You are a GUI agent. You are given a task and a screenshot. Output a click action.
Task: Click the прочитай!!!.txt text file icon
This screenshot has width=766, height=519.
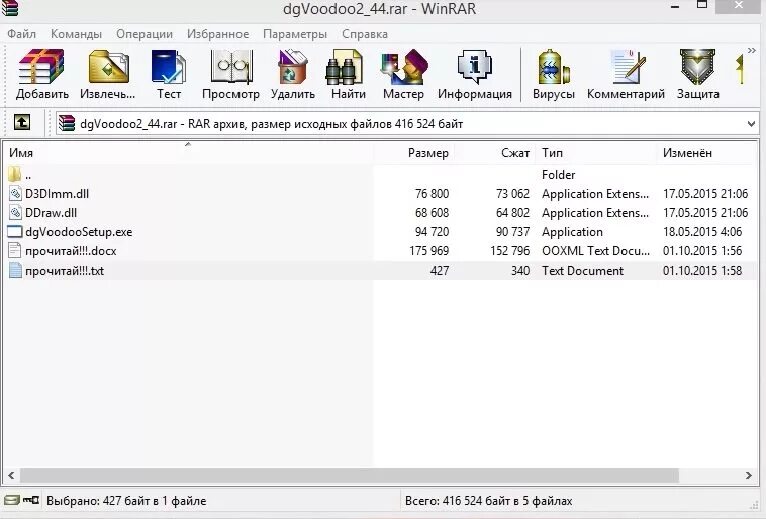[15, 270]
